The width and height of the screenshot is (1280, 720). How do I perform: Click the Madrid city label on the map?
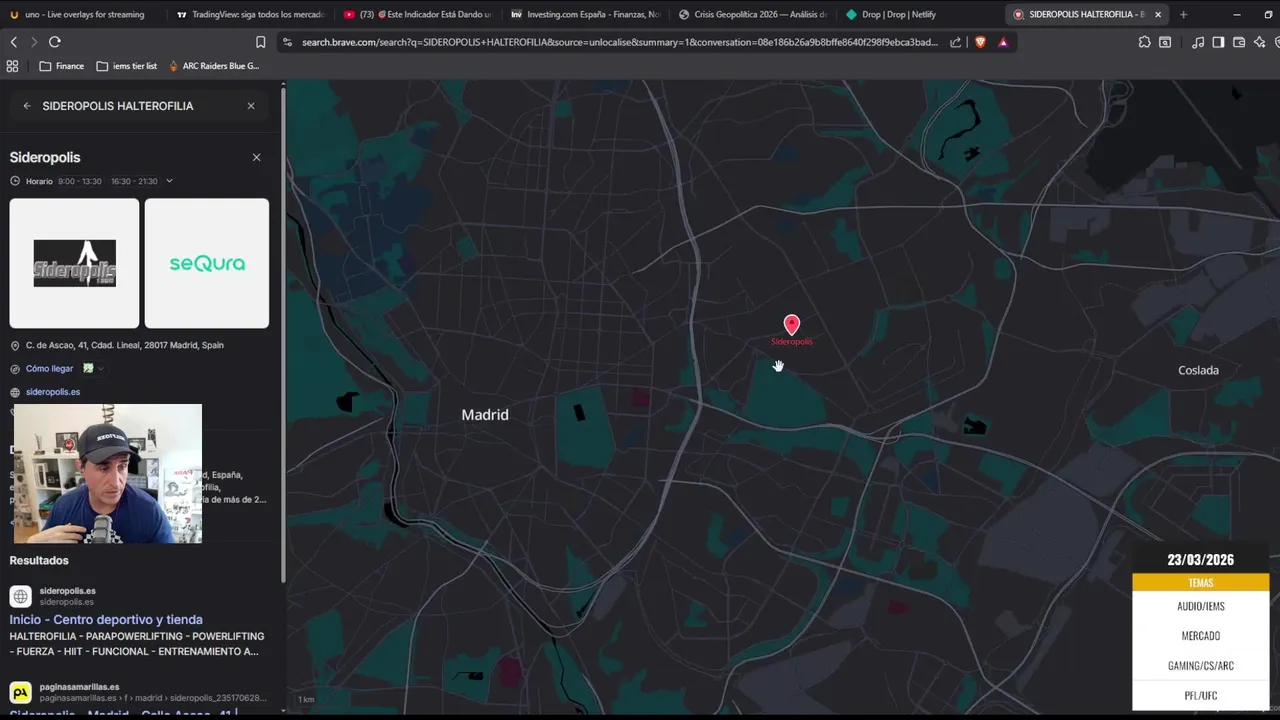tap(485, 414)
